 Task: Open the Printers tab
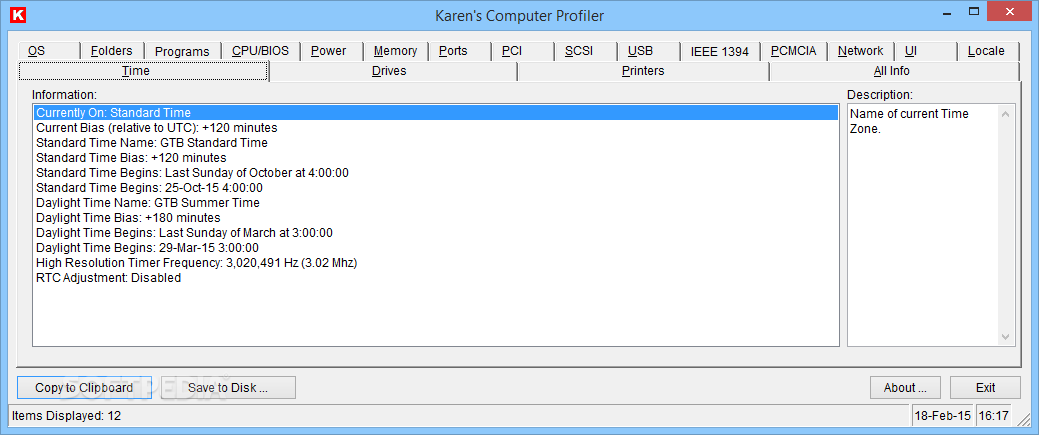643,71
